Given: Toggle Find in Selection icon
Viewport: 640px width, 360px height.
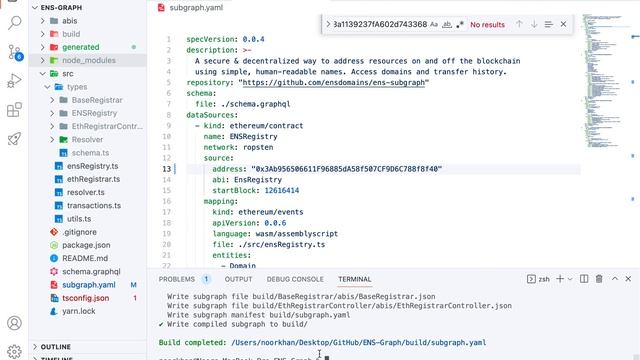Looking at the screenshot, I should click(549, 24).
